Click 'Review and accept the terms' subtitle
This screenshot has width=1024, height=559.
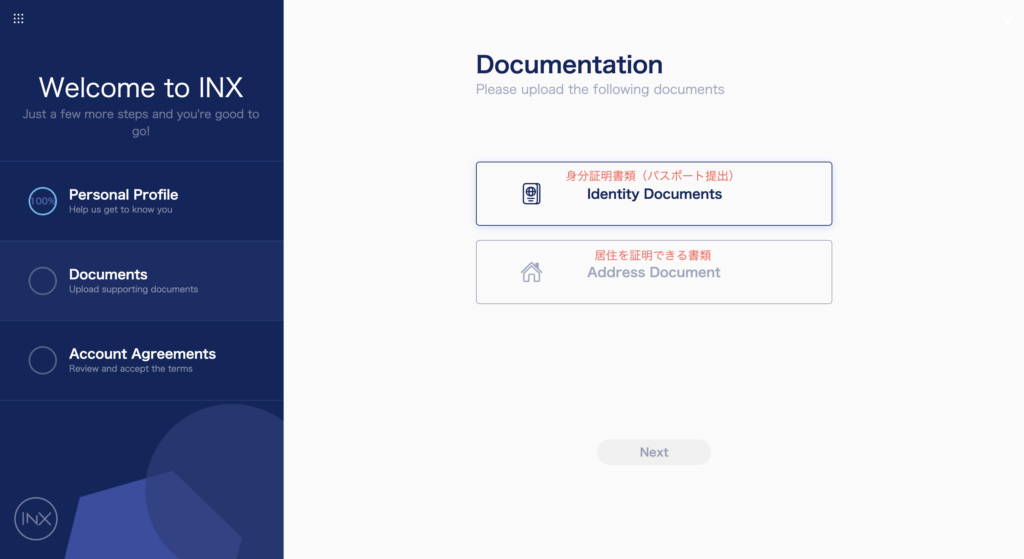(x=131, y=369)
